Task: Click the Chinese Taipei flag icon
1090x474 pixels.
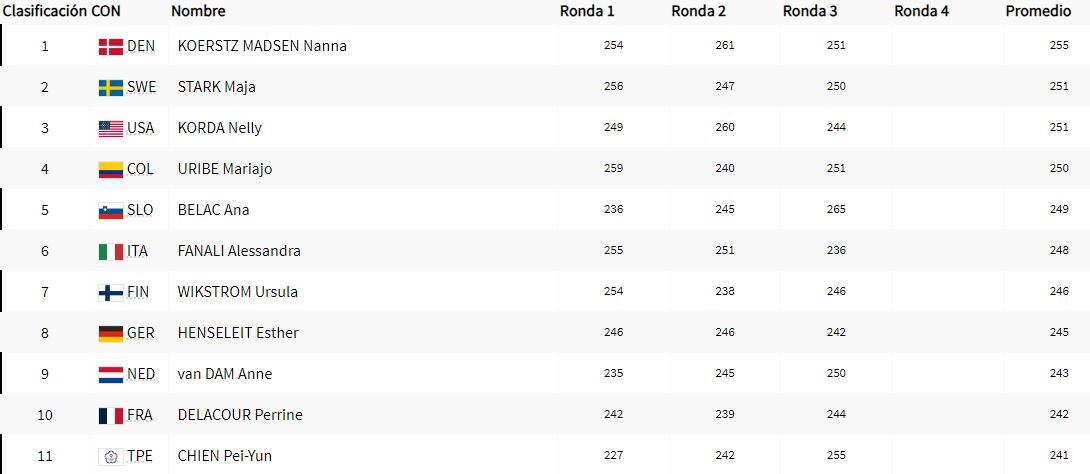Action: pyautogui.click(x=110, y=456)
